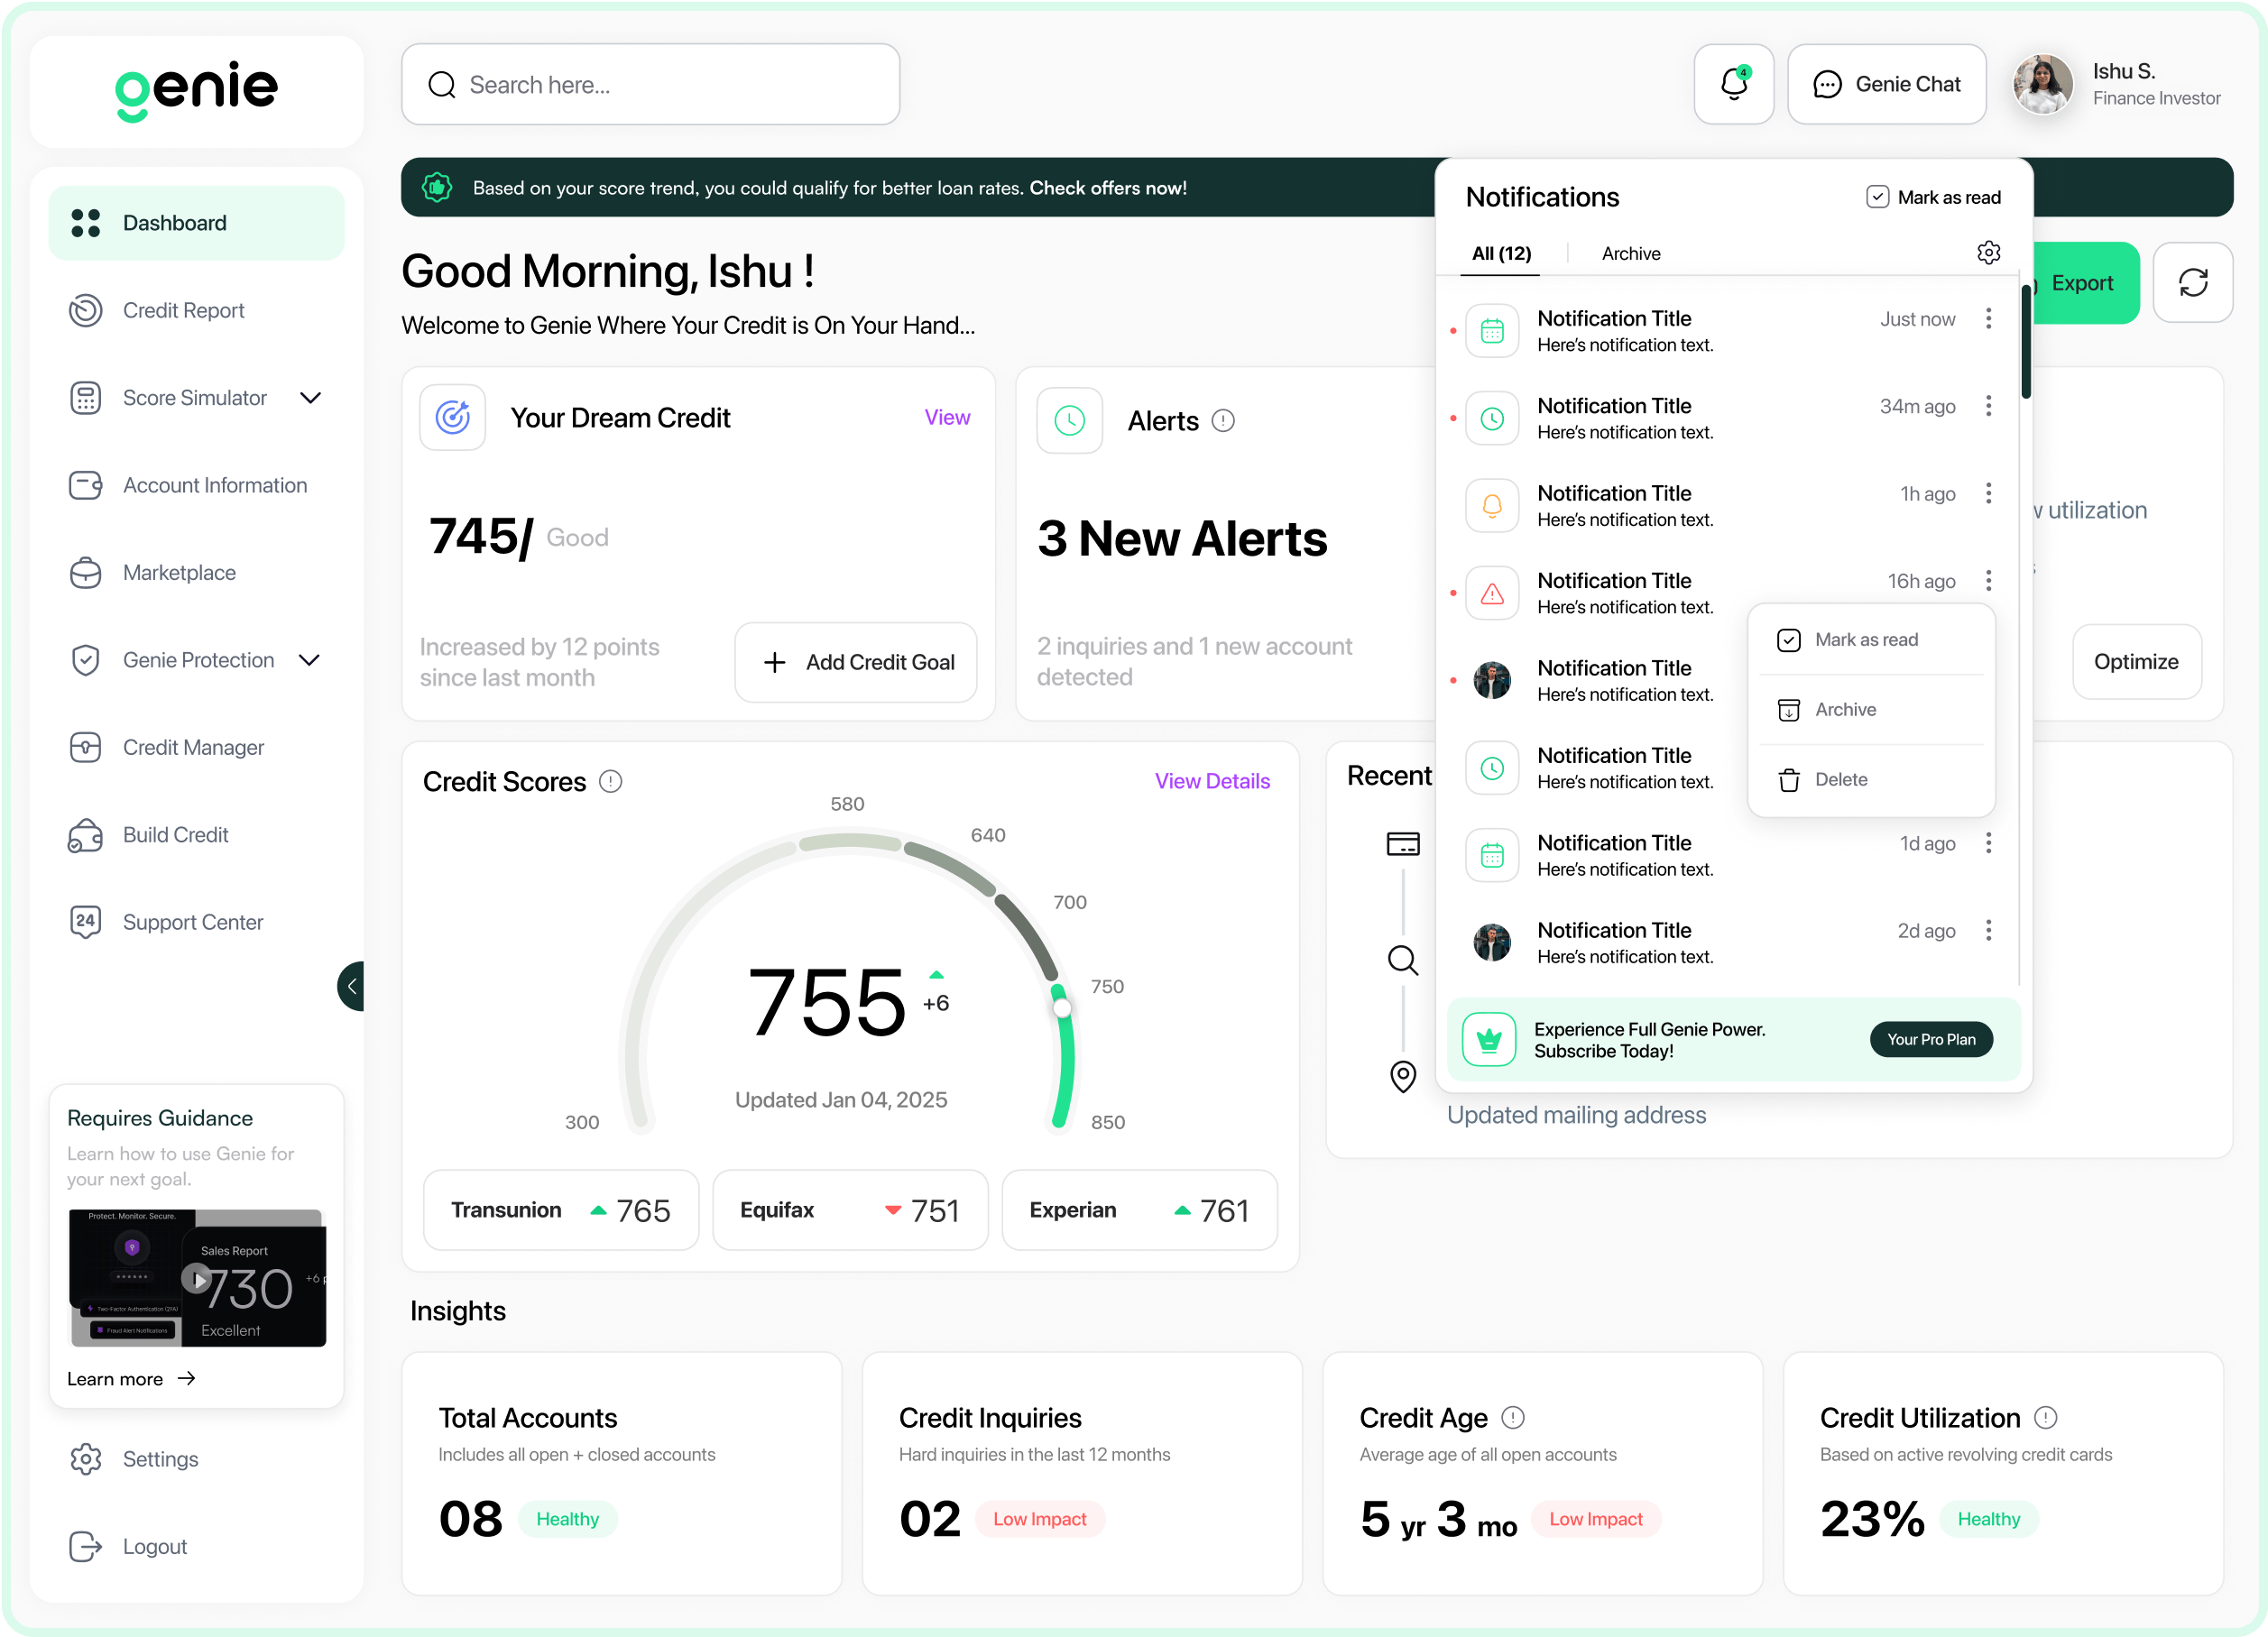Click the Add Credit Goal button

tap(856, 662)
